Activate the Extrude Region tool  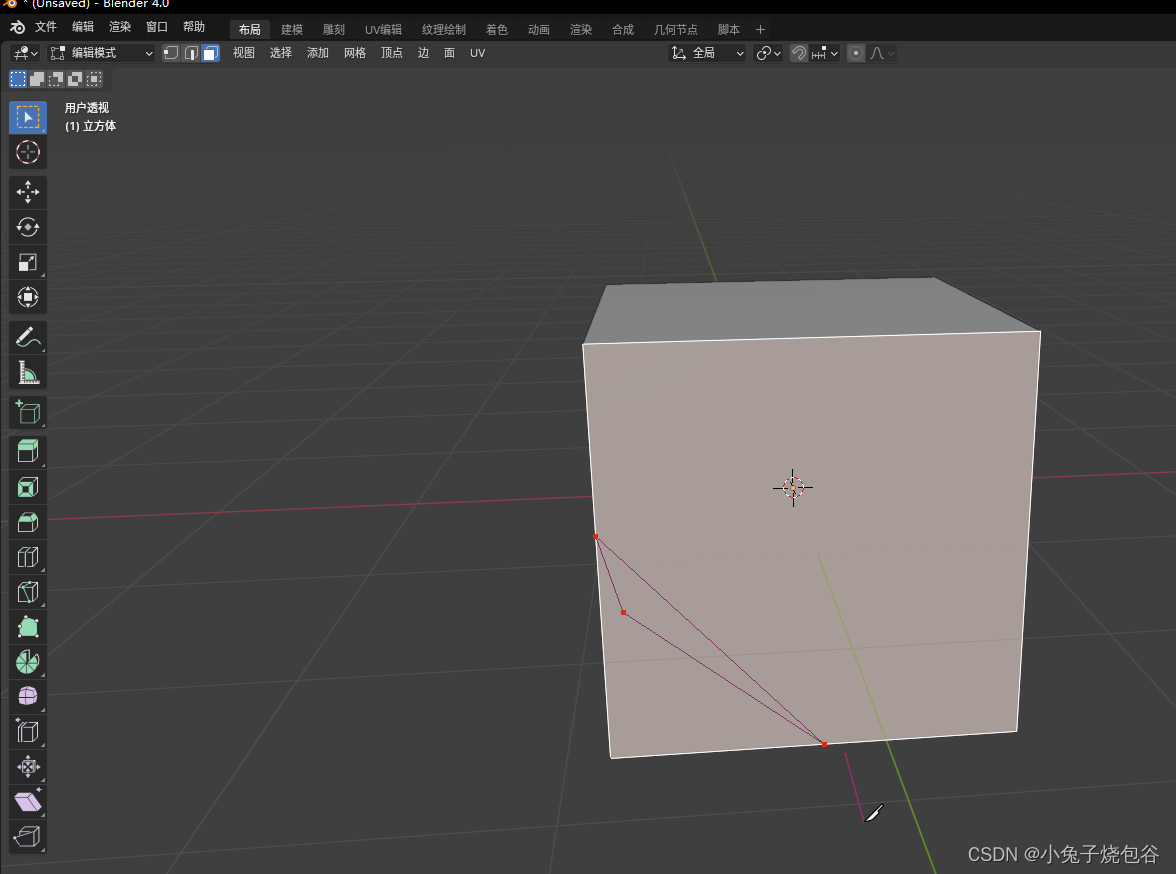(x=28, y=452)
